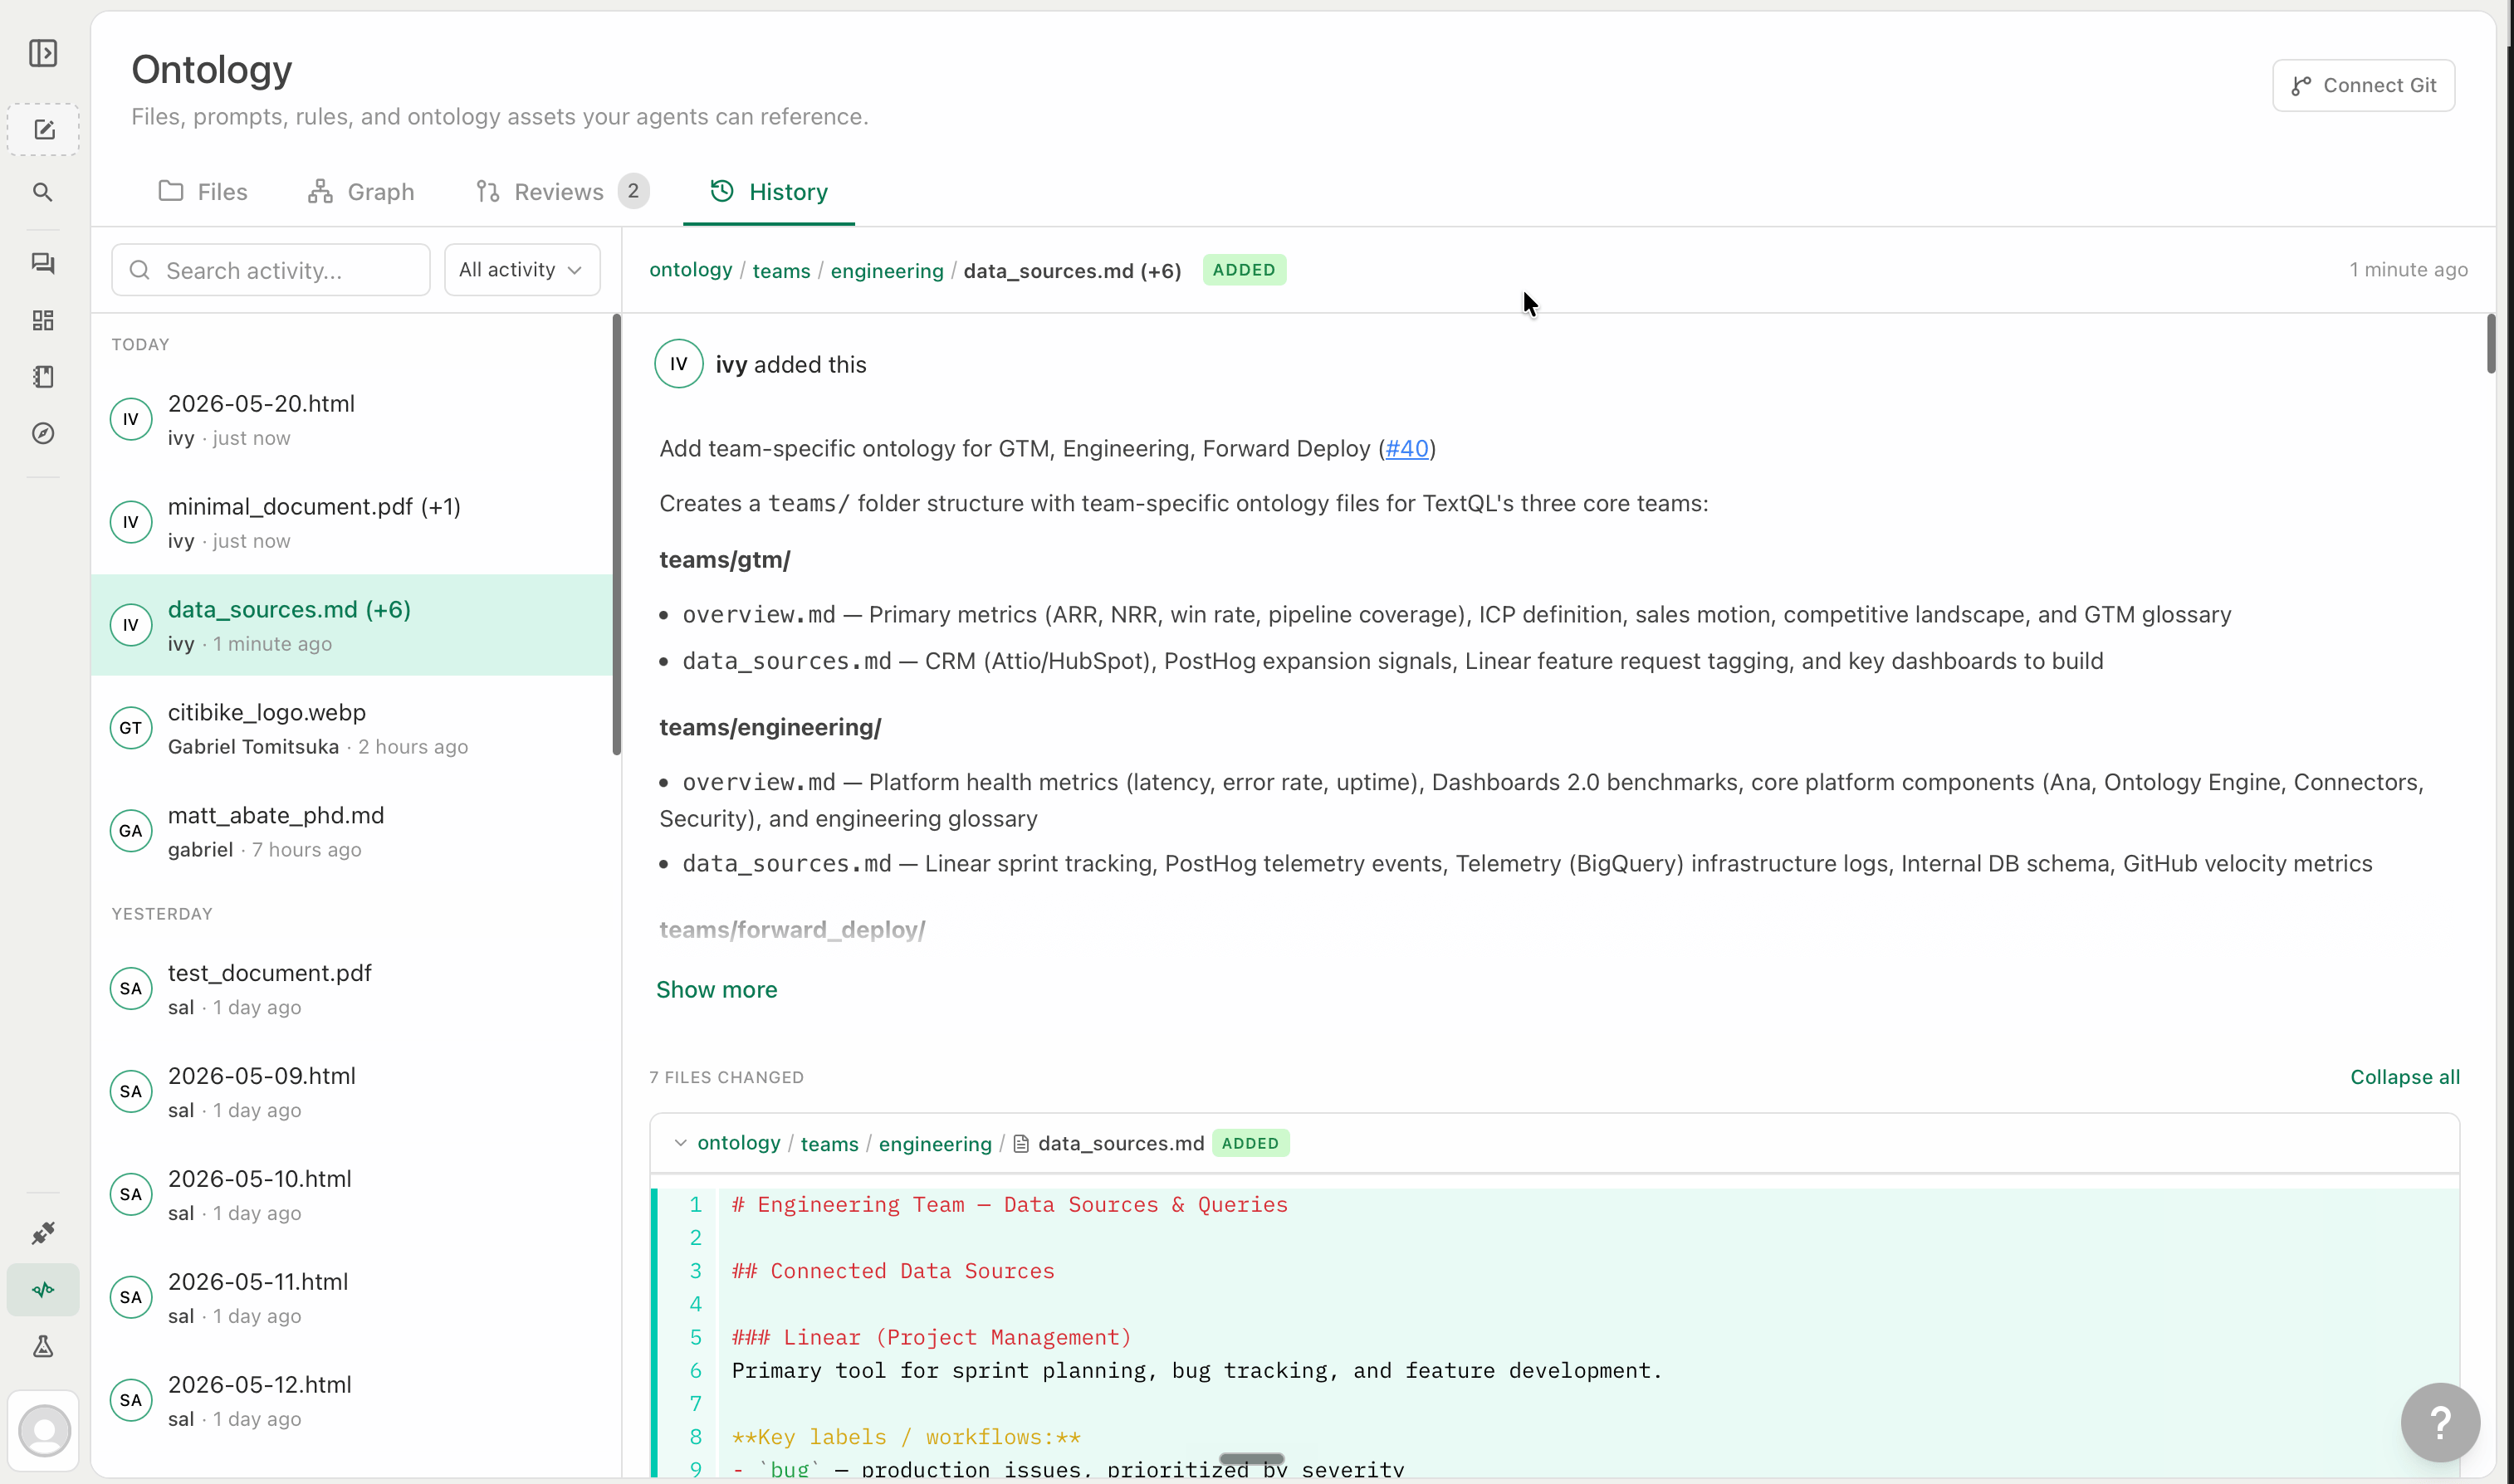Click the Reviews count badge 2
This screenshot has height=1484, width=2514.
[633, 191]
